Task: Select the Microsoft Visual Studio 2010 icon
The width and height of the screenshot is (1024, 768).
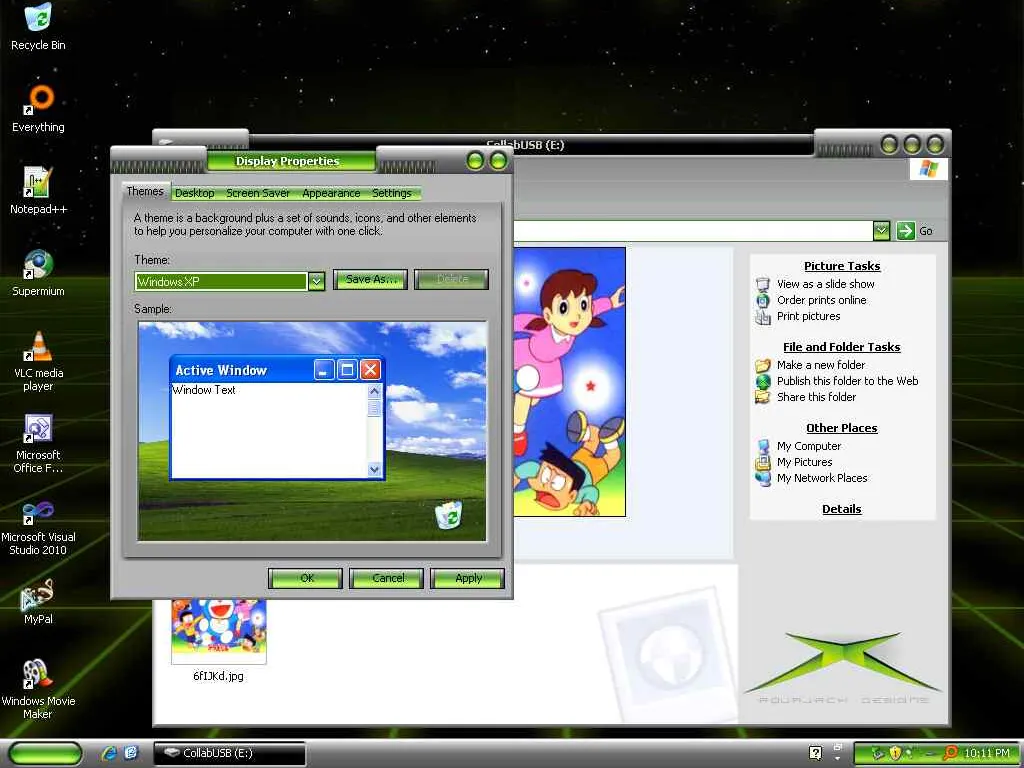Action: (38, 527)
